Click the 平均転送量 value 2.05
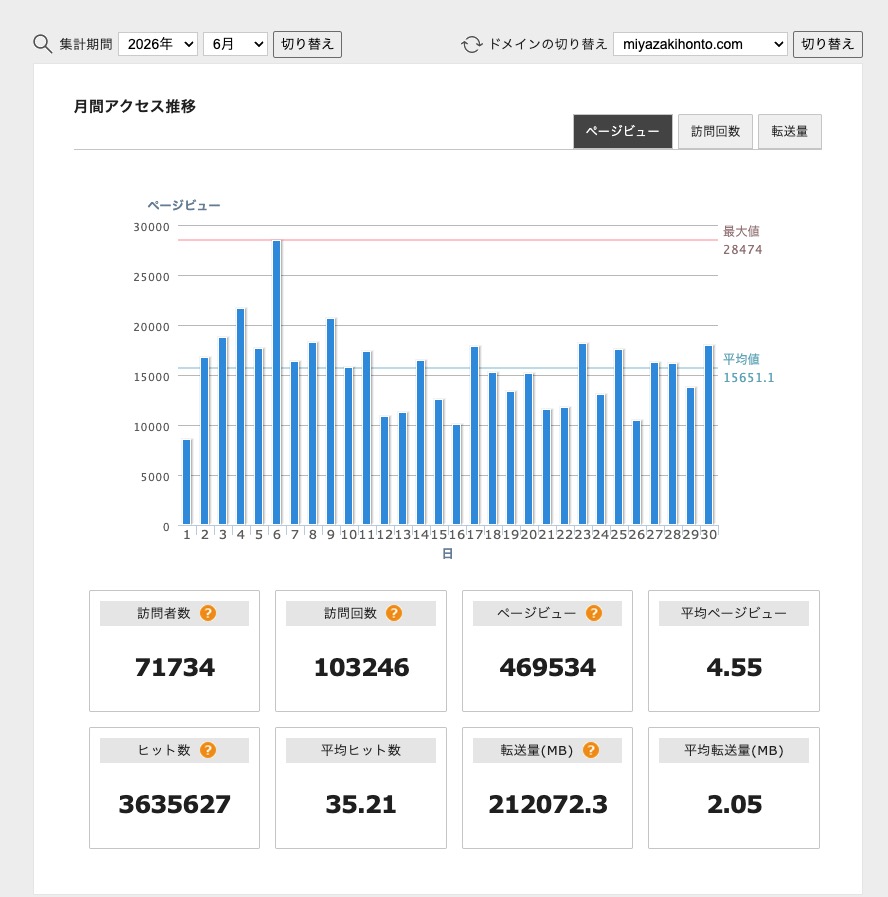888x897 pixels. pos(734,804)
